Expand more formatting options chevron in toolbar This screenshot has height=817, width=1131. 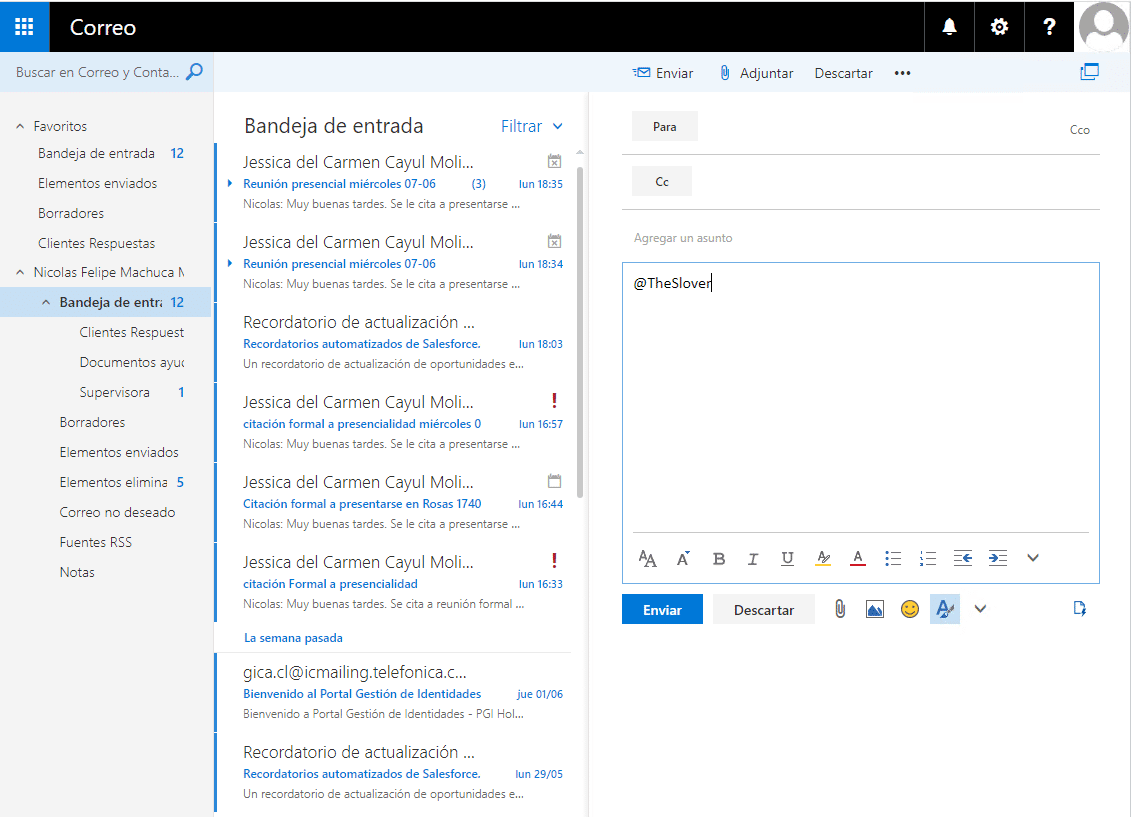pyautogui.click(x=1033, y=558)
